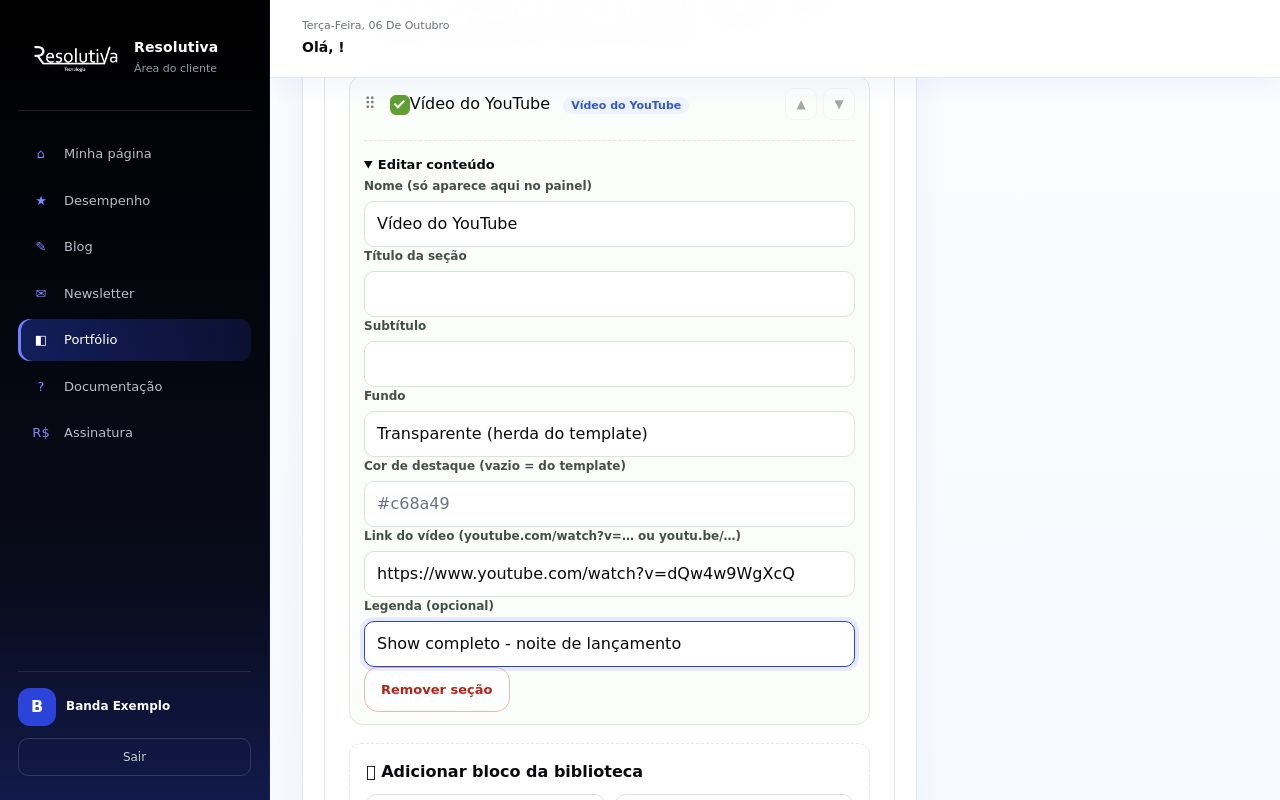Click the star icon beside Desempenho
1280x800 pixels.
[41, 201]
